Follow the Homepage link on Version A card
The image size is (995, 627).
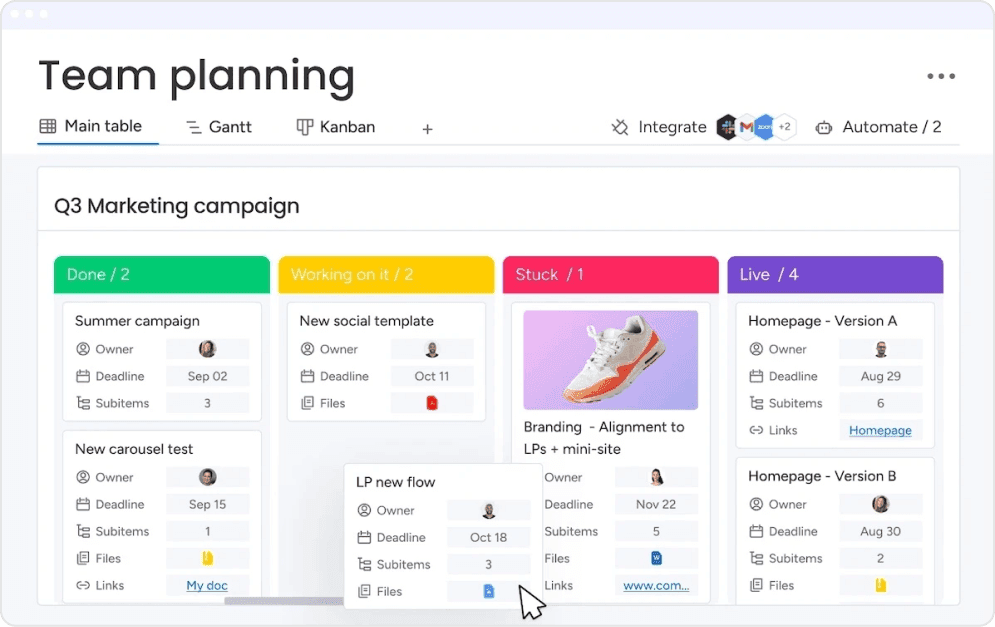pos(881,430)
